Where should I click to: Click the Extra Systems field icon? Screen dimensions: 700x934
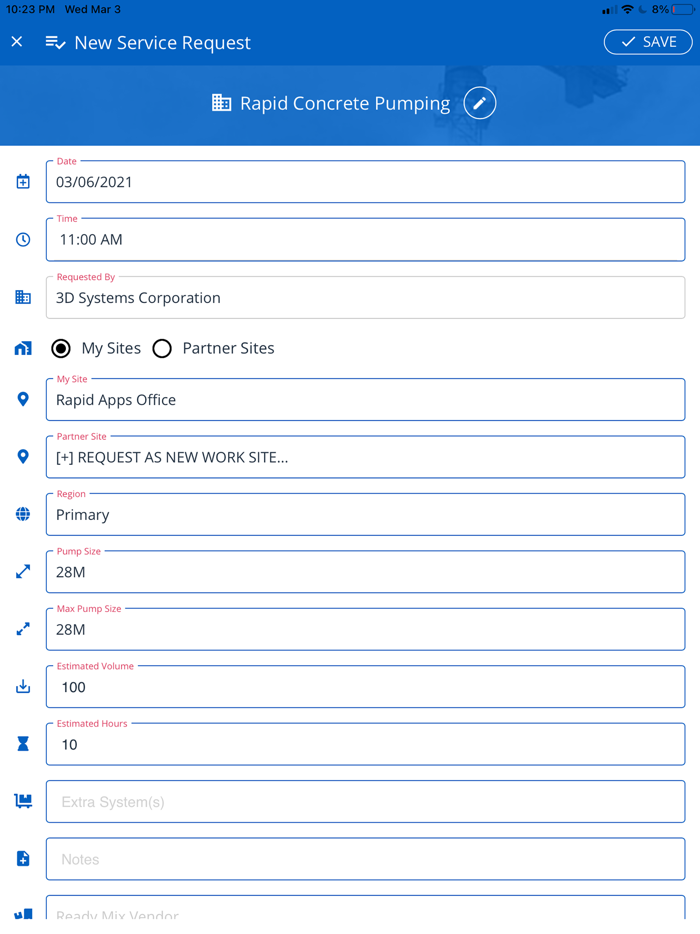(x=22, y=801)
